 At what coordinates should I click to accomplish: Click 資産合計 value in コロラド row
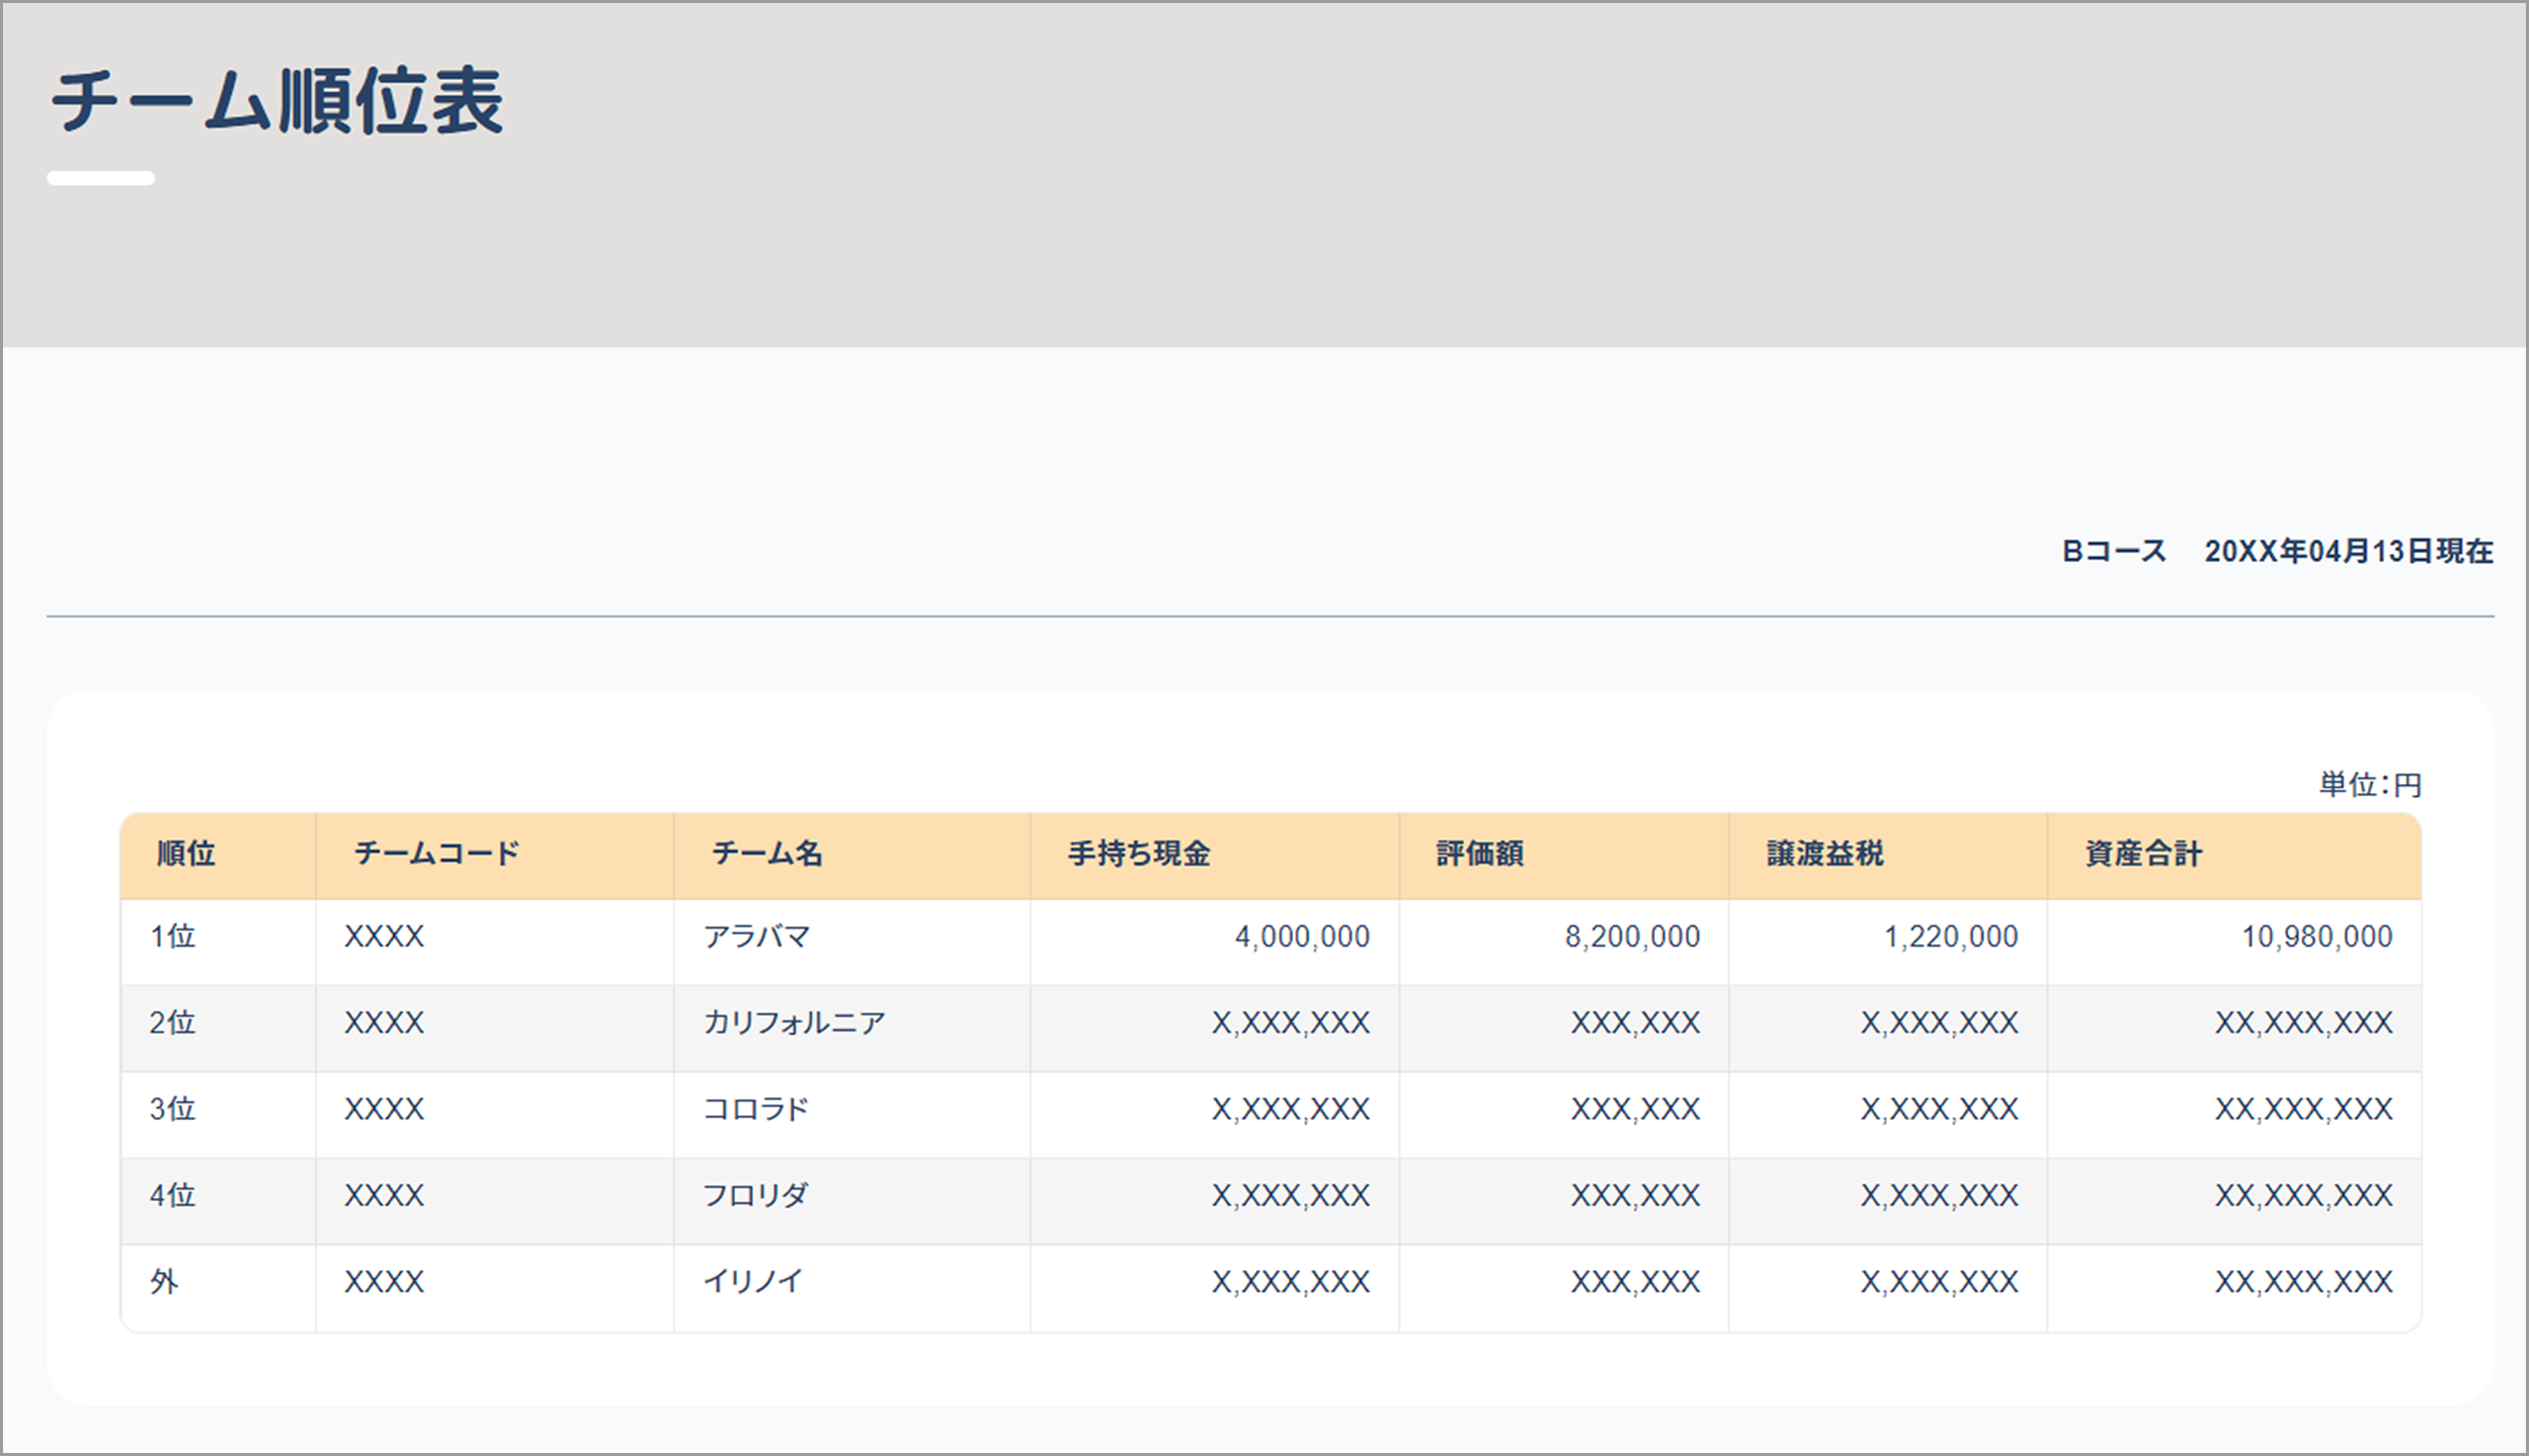click(x=2304, y=1108)
